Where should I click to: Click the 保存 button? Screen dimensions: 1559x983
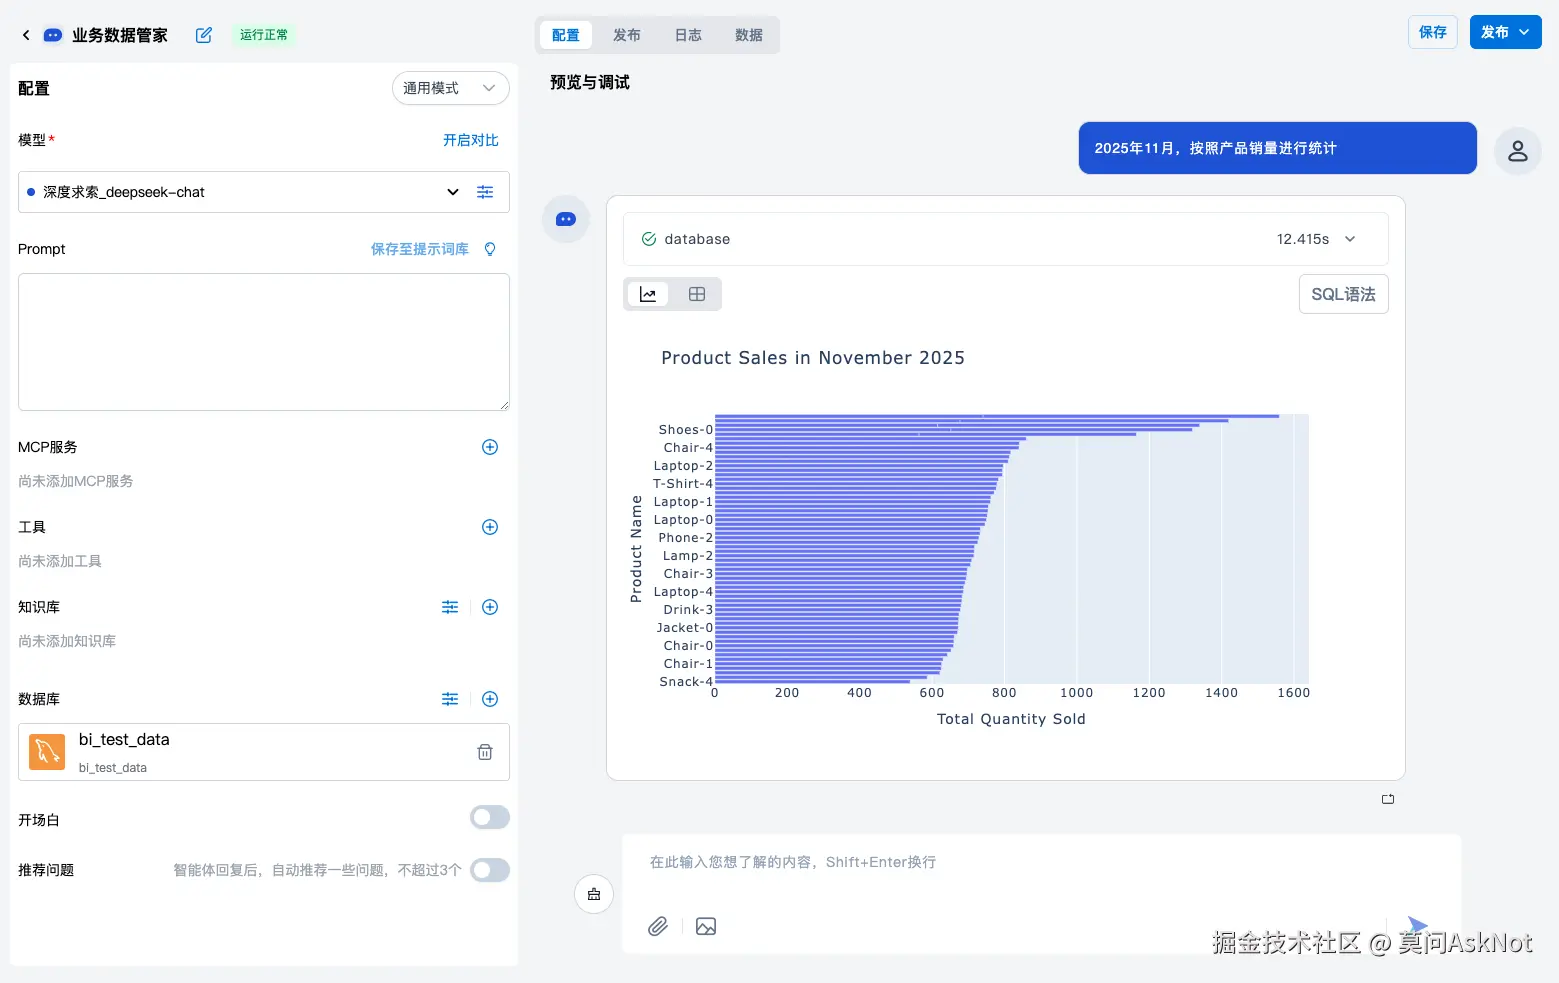click(x=1433, y=32)
